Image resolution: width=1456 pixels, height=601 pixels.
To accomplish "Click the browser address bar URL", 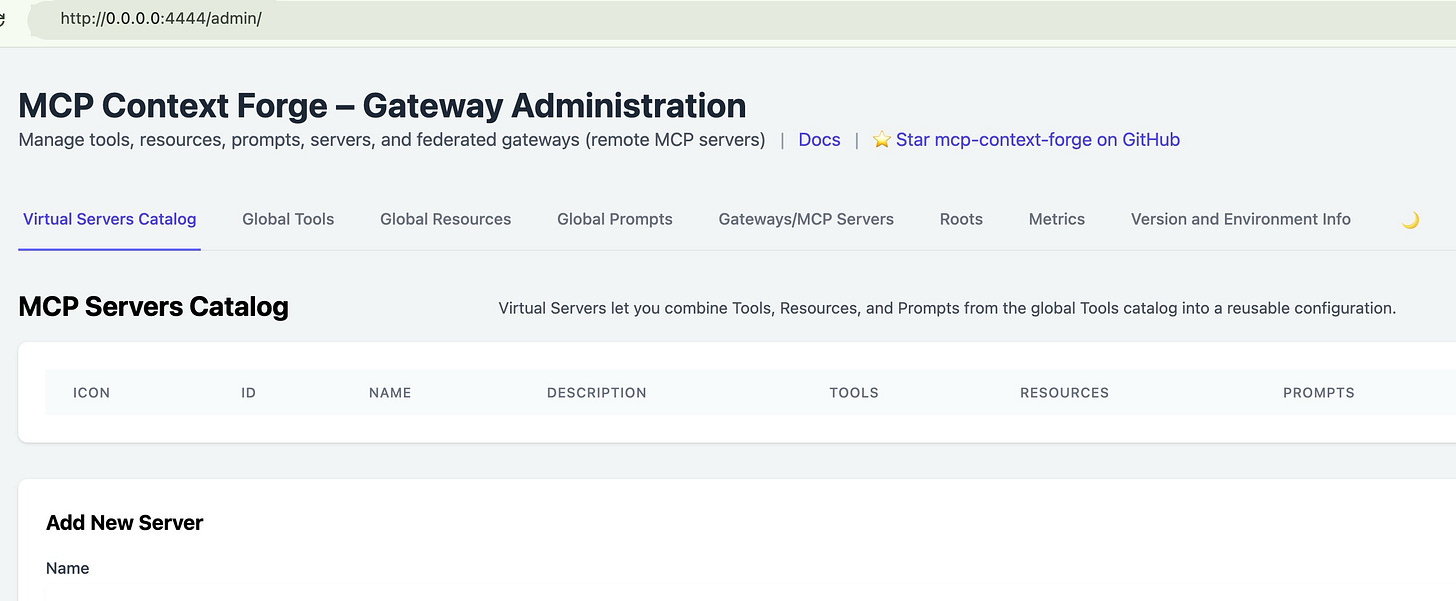I will point(161,19).
